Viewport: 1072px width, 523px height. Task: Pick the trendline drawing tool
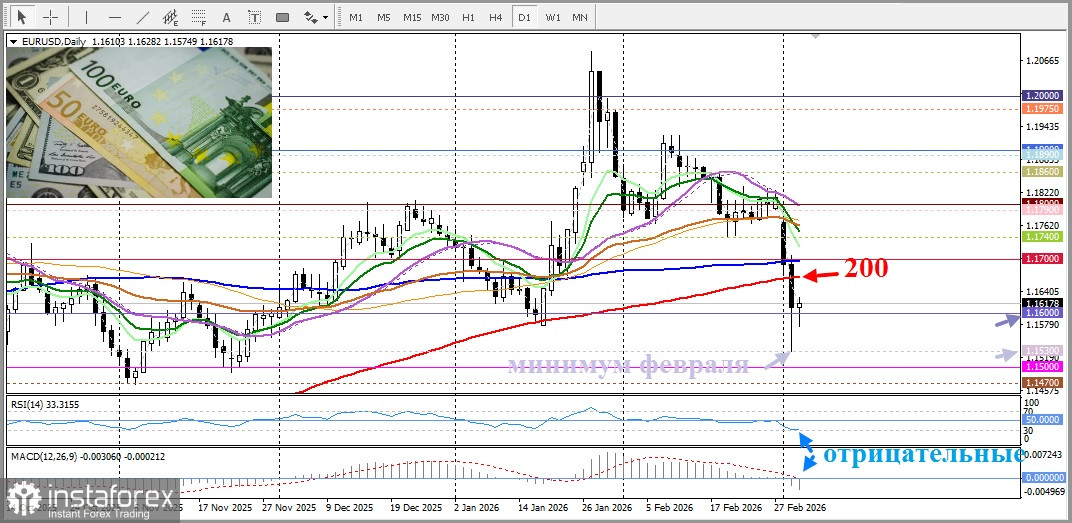point(143,17)
